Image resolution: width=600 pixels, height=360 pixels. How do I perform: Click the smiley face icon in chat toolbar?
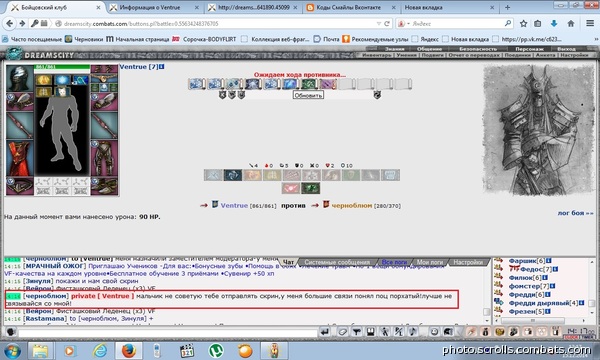tap(434, 332)
